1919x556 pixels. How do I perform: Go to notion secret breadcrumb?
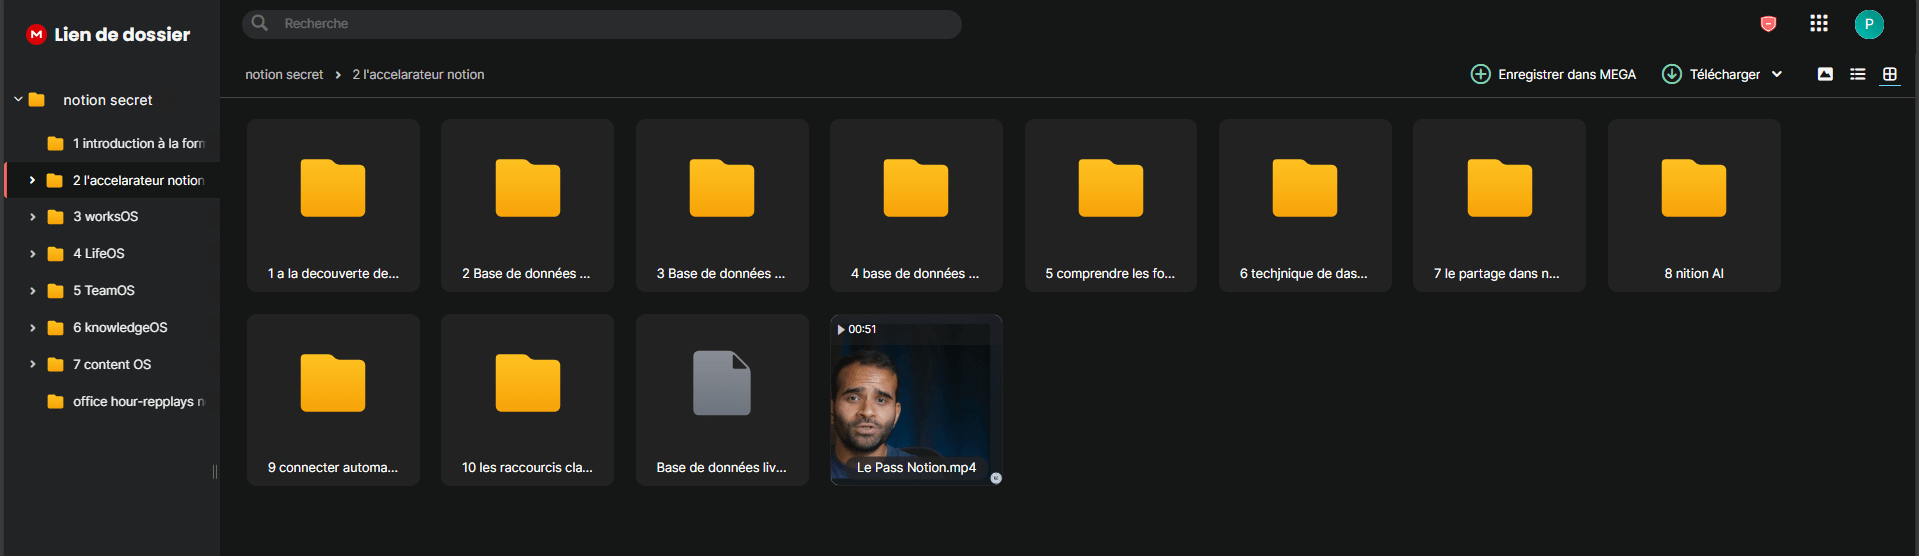284,75
